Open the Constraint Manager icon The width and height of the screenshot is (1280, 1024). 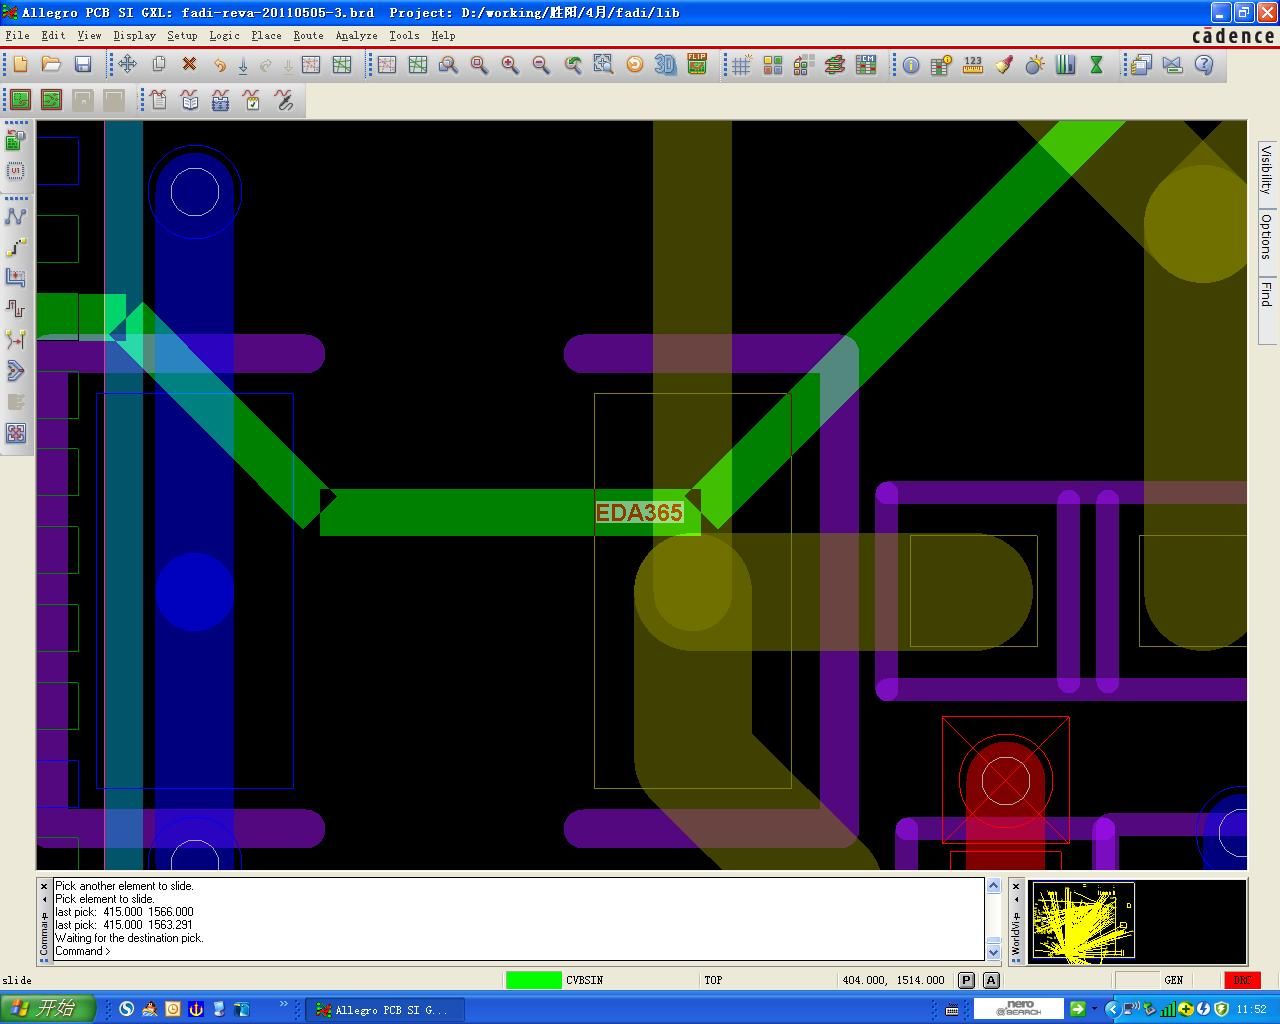pos(866,65)
